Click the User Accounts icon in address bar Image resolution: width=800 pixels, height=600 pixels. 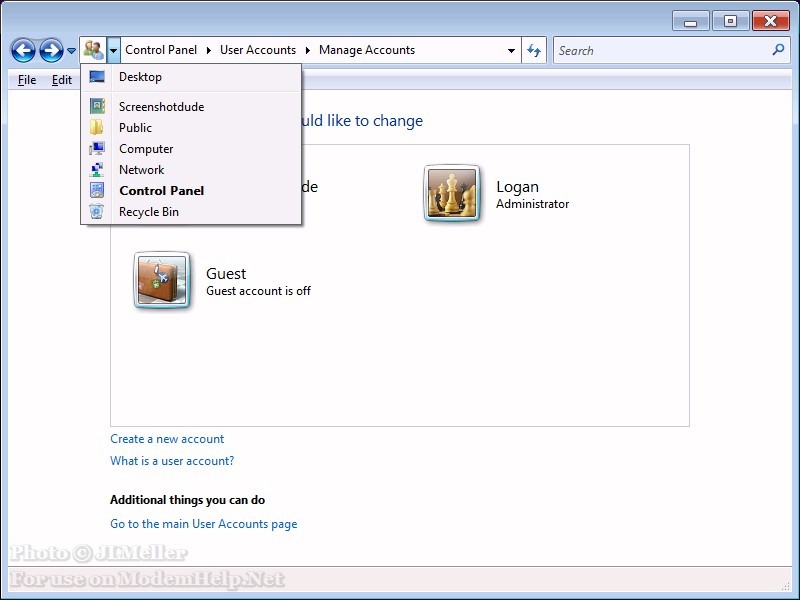pos(93,50)
